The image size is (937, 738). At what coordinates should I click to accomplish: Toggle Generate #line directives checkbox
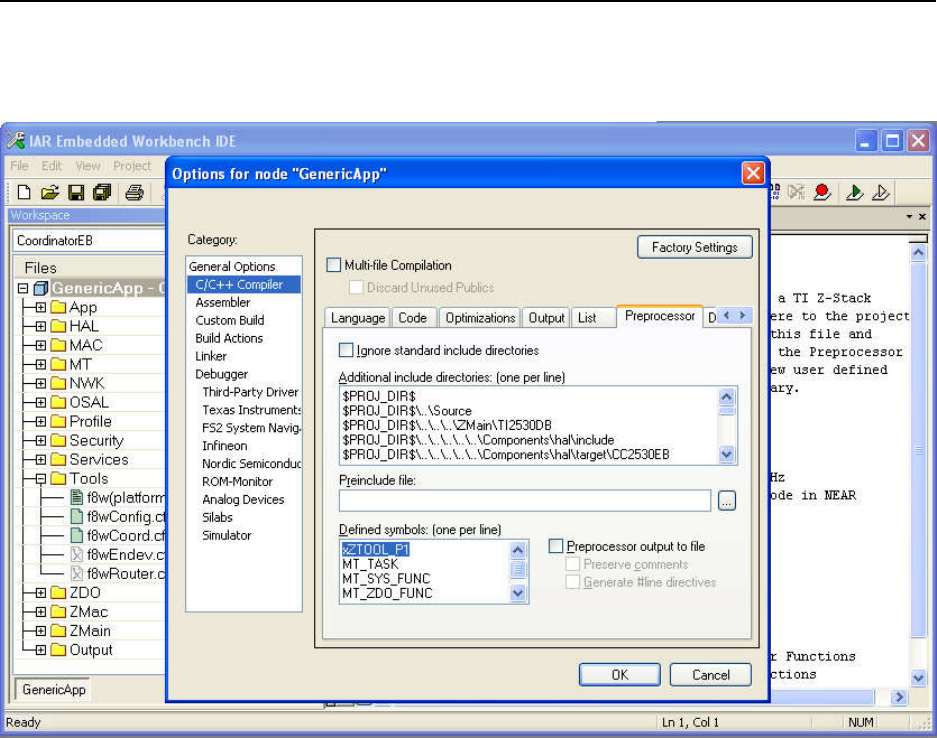(572, 582)
